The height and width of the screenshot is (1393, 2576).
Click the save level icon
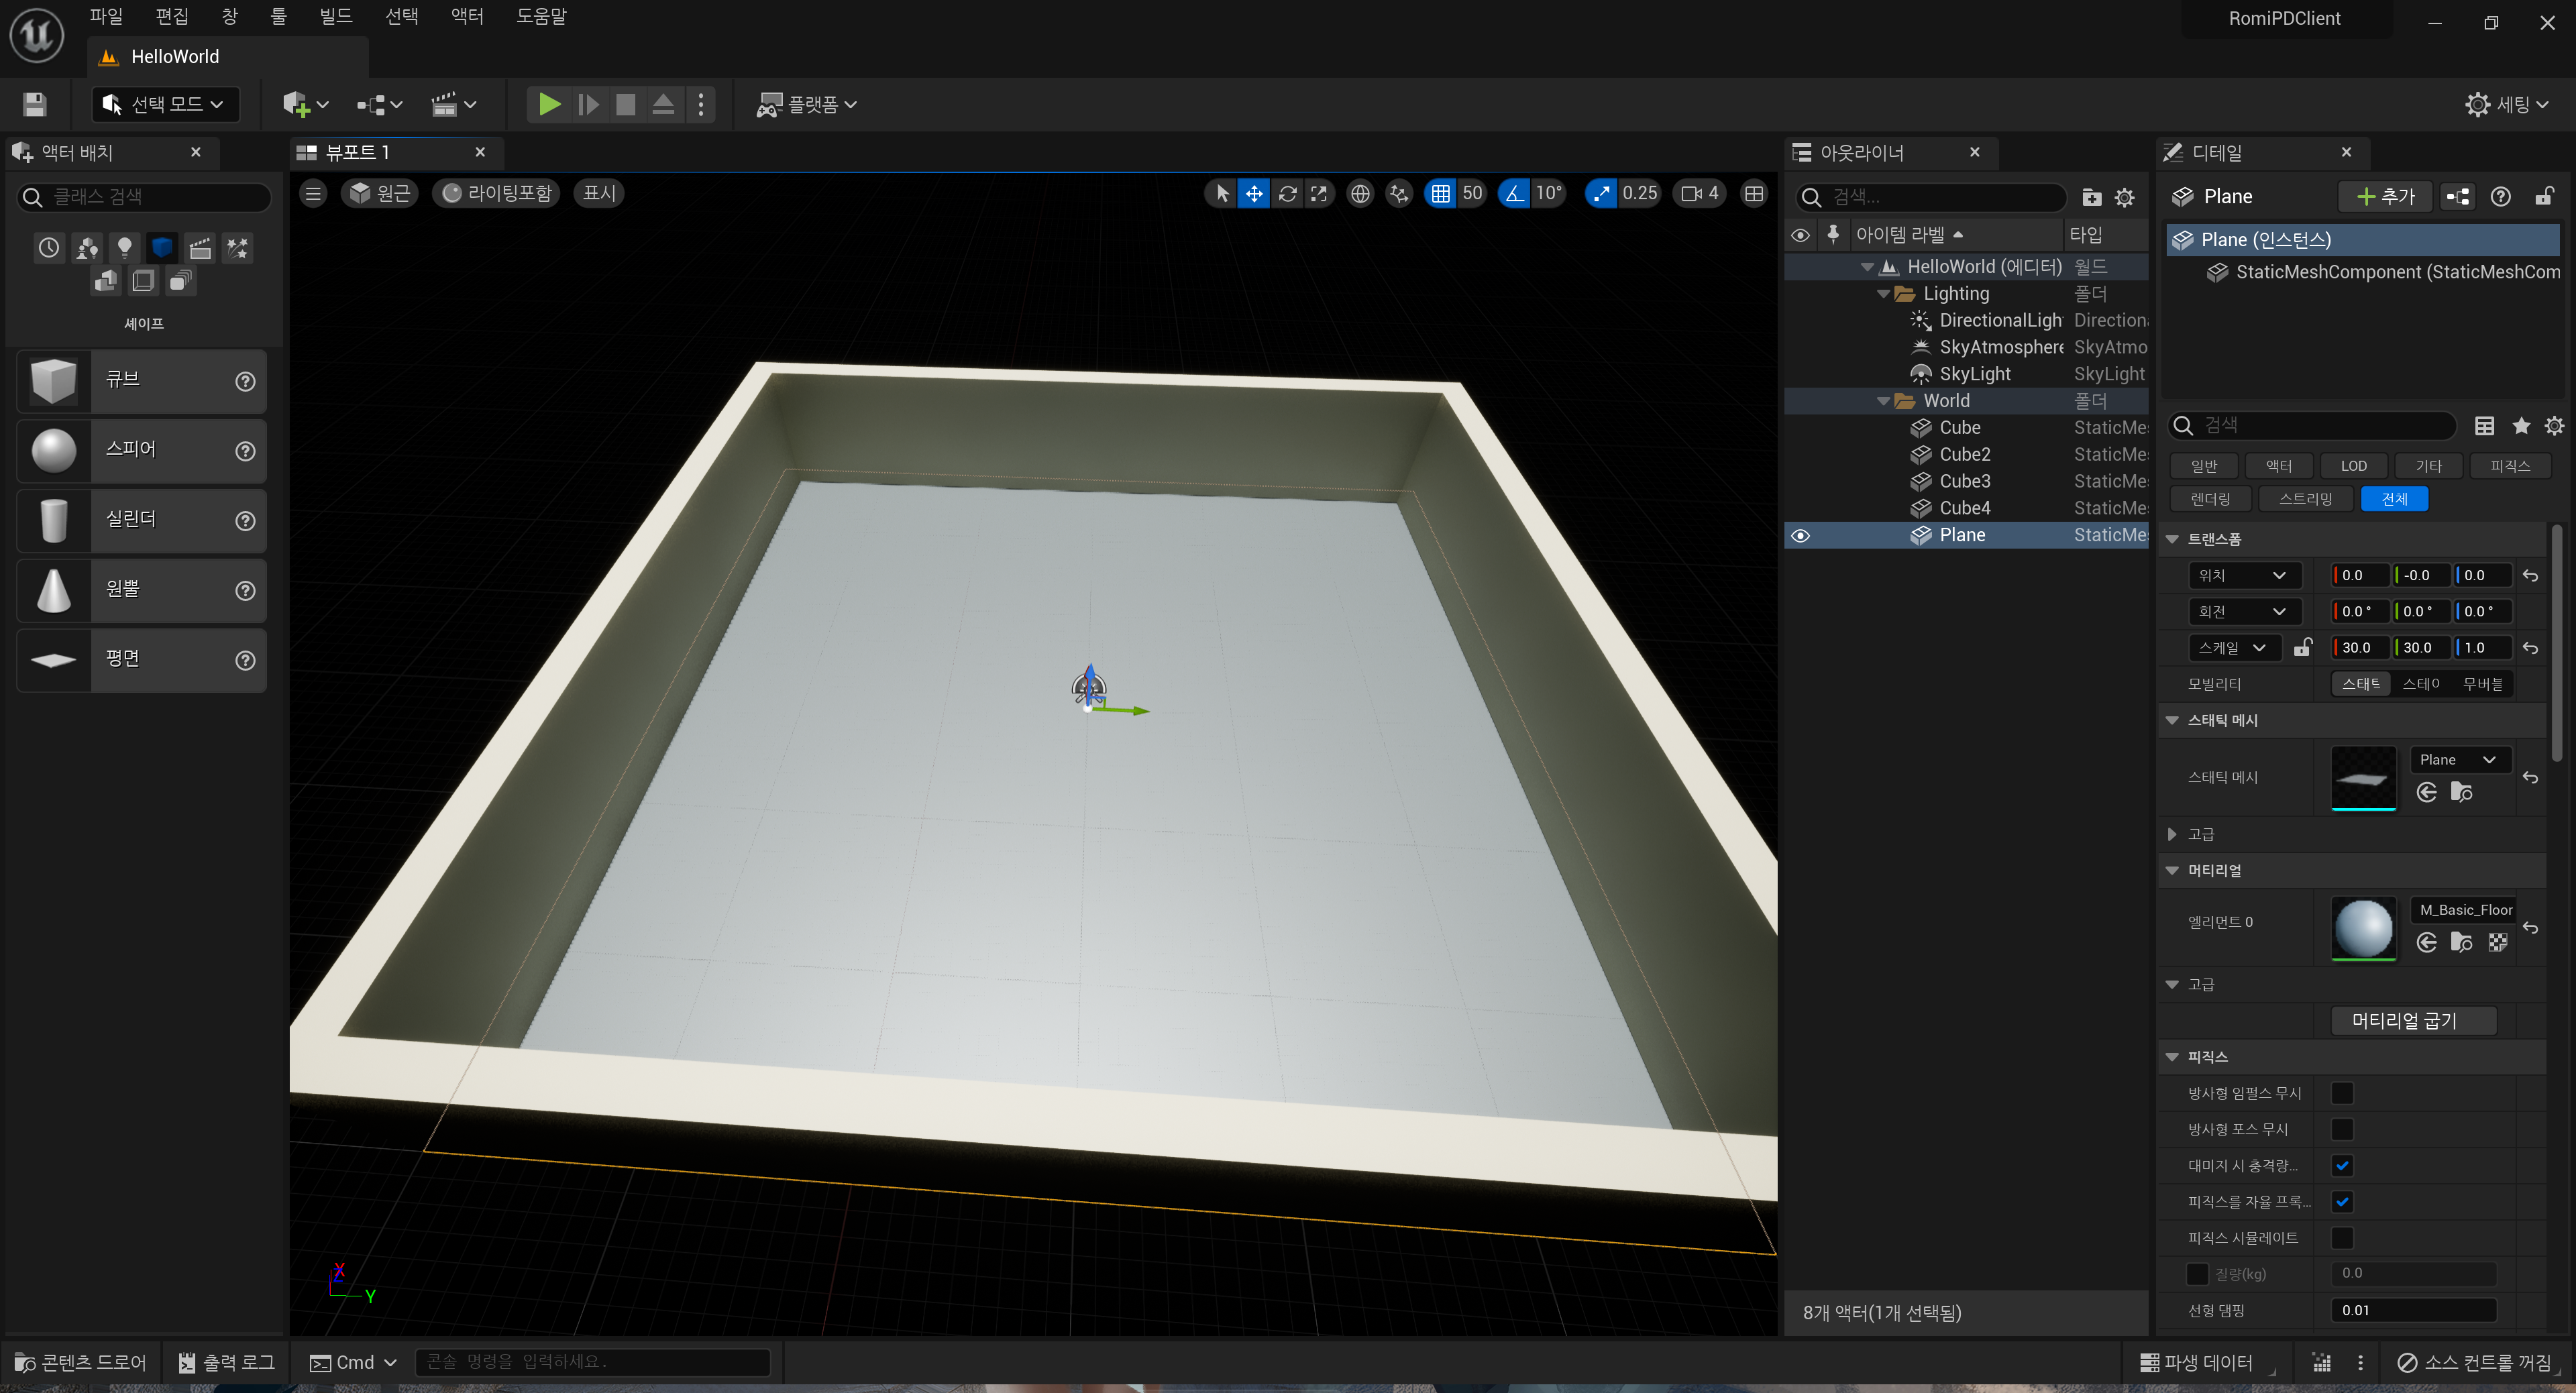point(35,104)
